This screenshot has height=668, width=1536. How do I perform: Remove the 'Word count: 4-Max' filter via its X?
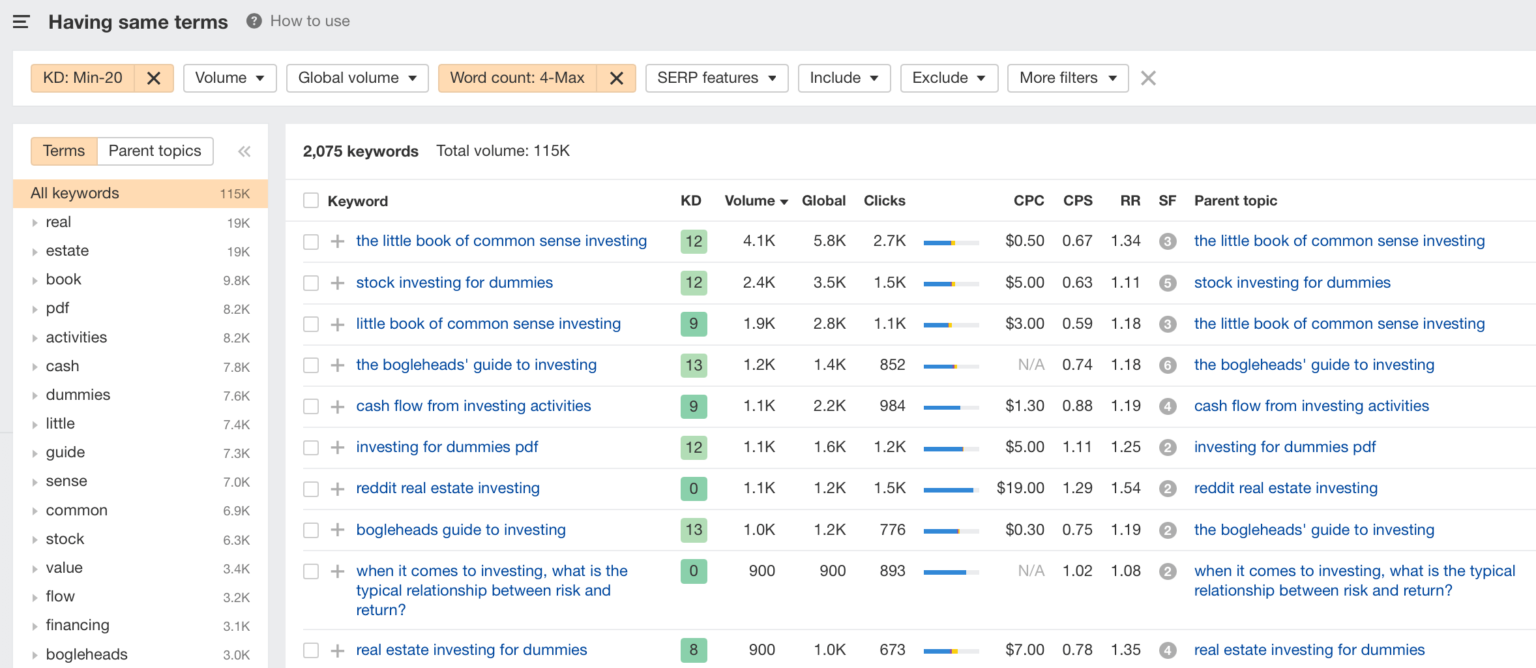[x=617, y=77]
